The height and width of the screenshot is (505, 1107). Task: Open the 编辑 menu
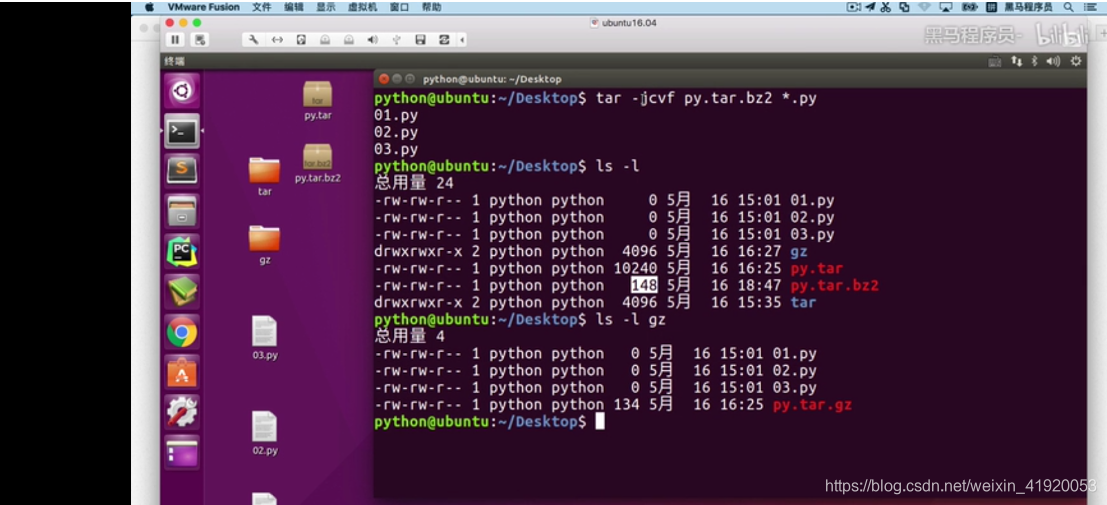(x=294, y=6)
